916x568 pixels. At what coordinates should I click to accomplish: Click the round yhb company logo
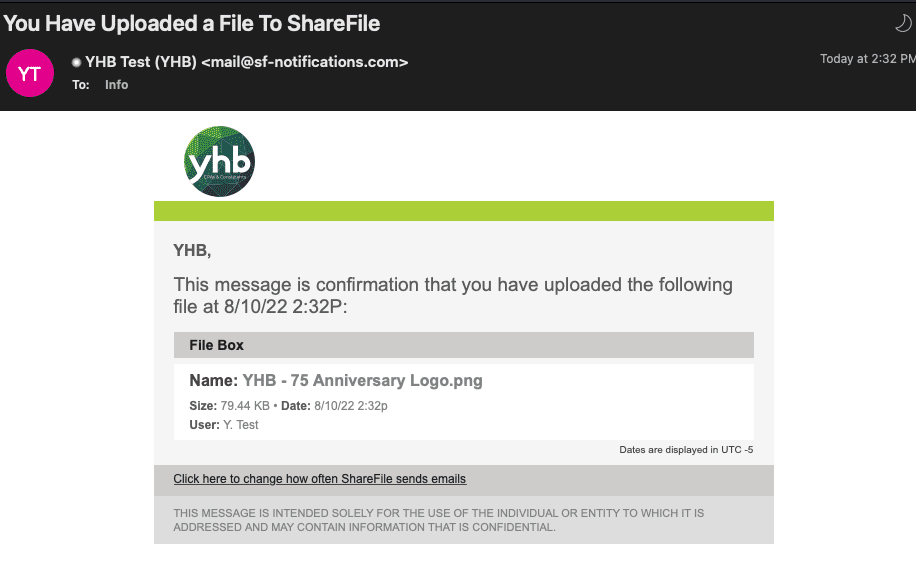click(219, 161)
